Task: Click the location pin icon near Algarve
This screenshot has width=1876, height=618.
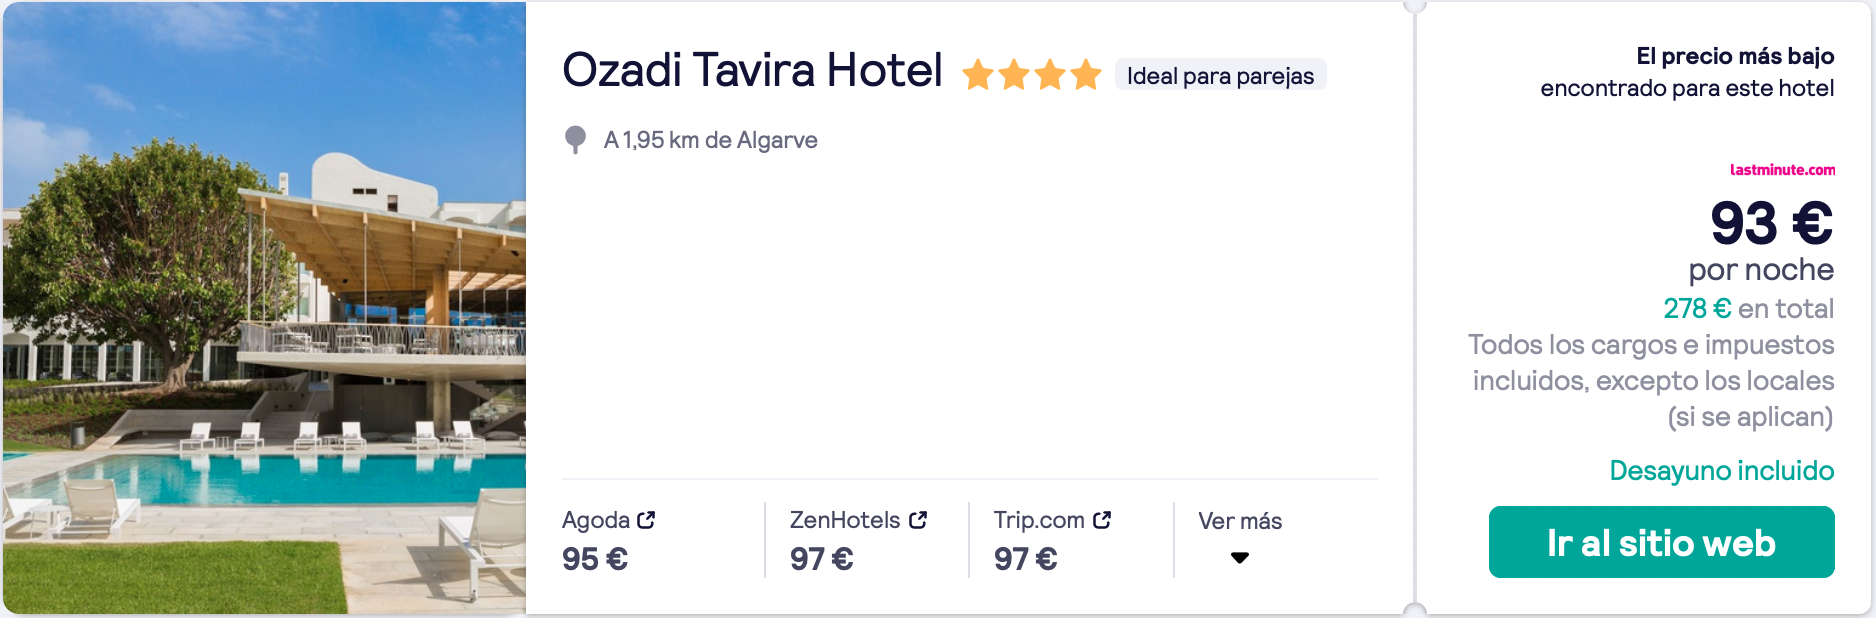Action: tap(575, 140)
